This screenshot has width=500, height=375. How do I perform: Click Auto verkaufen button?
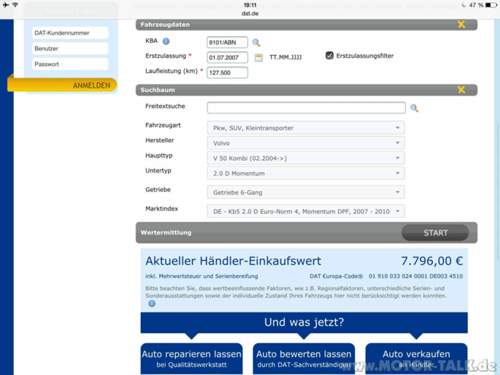[x=416, y=359]
